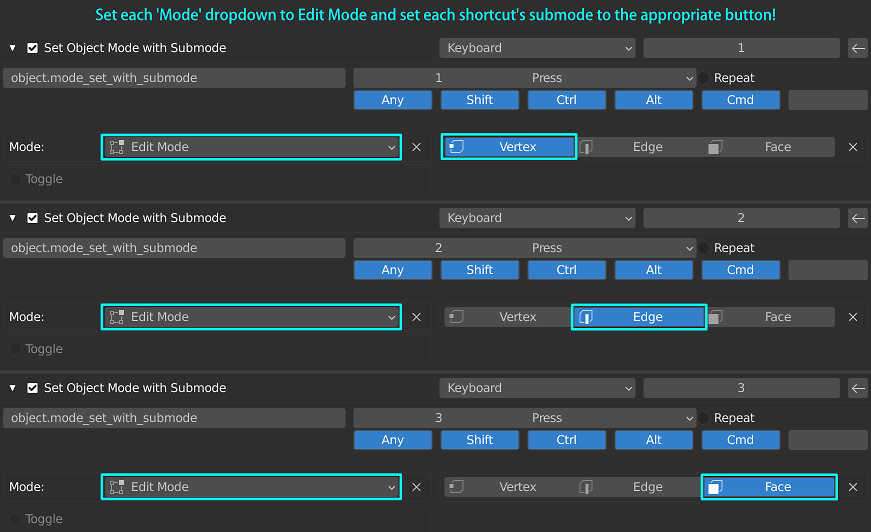
Task: Select Face submode in first shortcut
Action: pos(770,147)
